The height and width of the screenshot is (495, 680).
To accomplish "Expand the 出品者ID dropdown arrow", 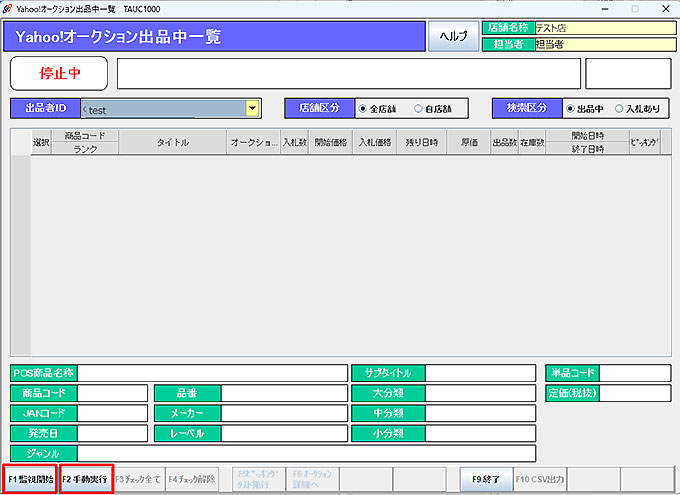I will pos(252,109).
